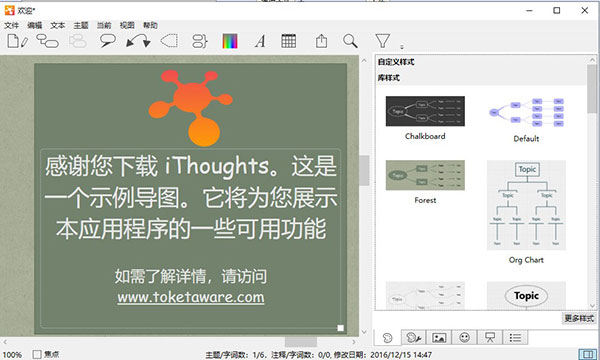600x360 pixels.
Task: Open font settings via italic A icon
Action: click(x=260, y=41)
